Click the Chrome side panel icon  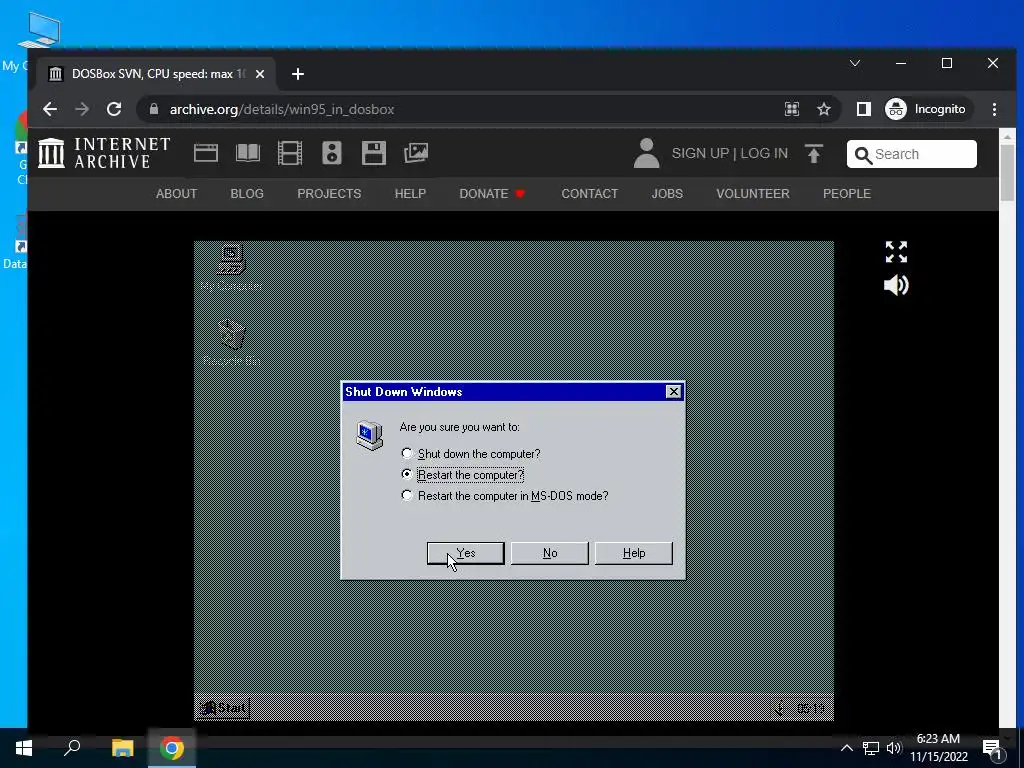[x=863, y=109]
